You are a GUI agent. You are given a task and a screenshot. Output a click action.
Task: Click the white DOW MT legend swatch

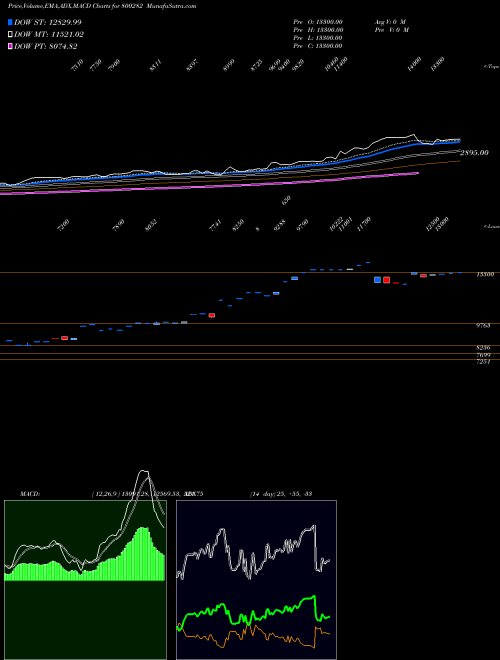10,35
